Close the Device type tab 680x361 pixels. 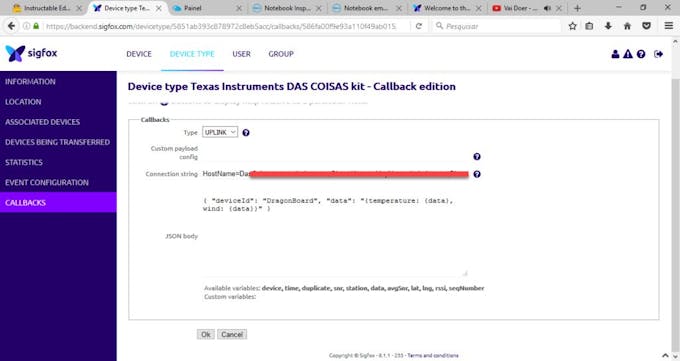[159, 8]
